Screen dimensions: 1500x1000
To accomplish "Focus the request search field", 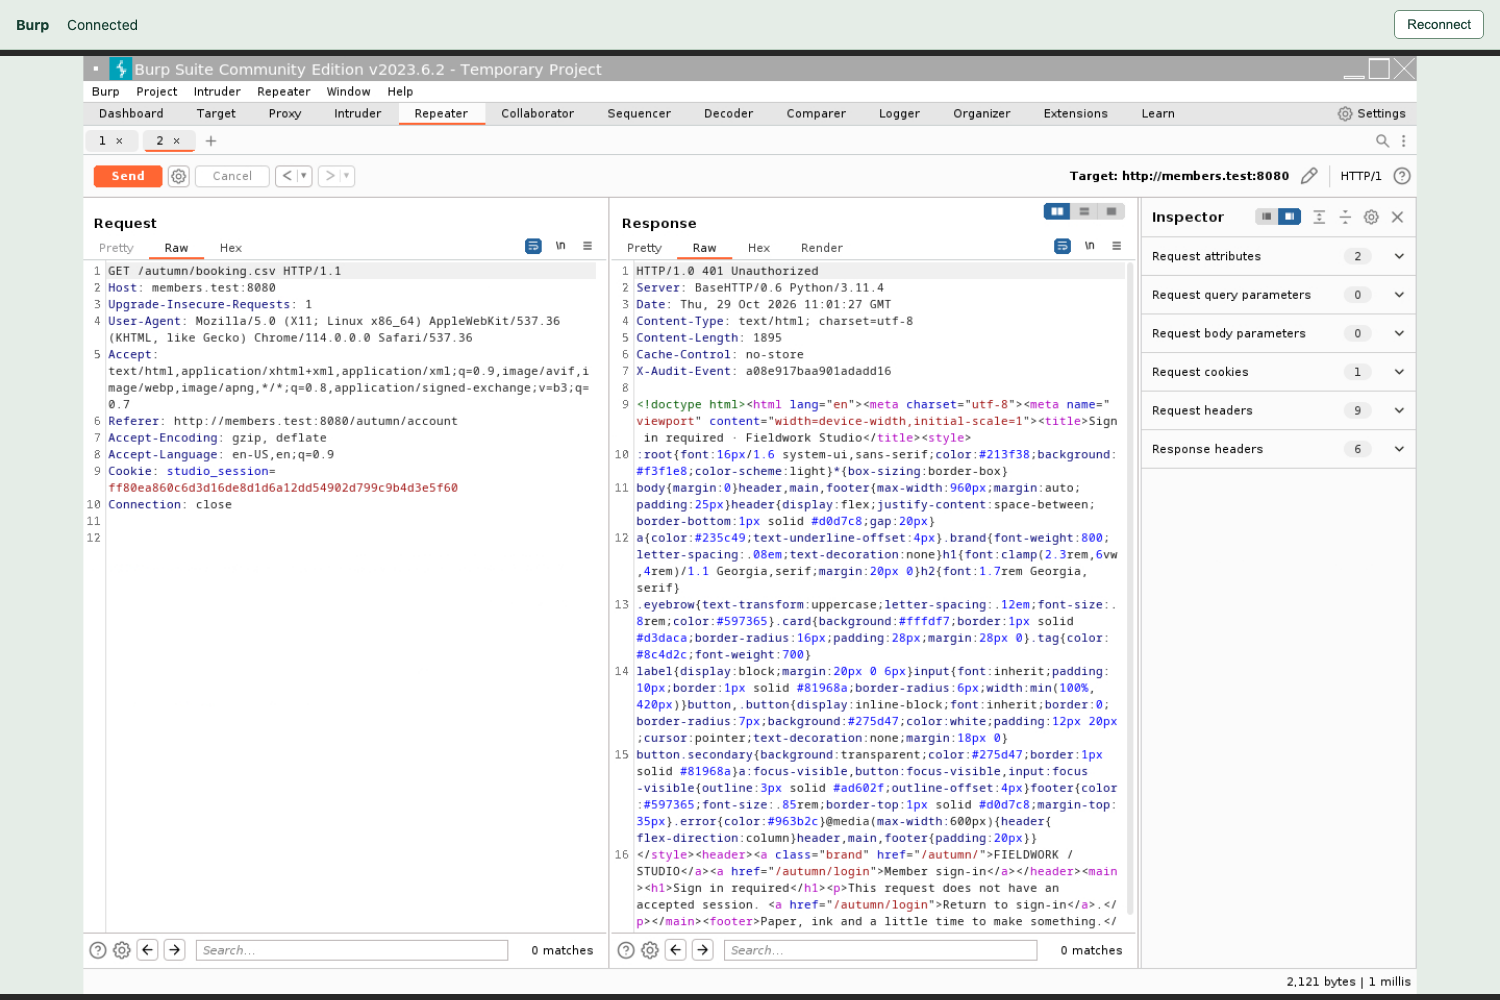I will point(352,950).
